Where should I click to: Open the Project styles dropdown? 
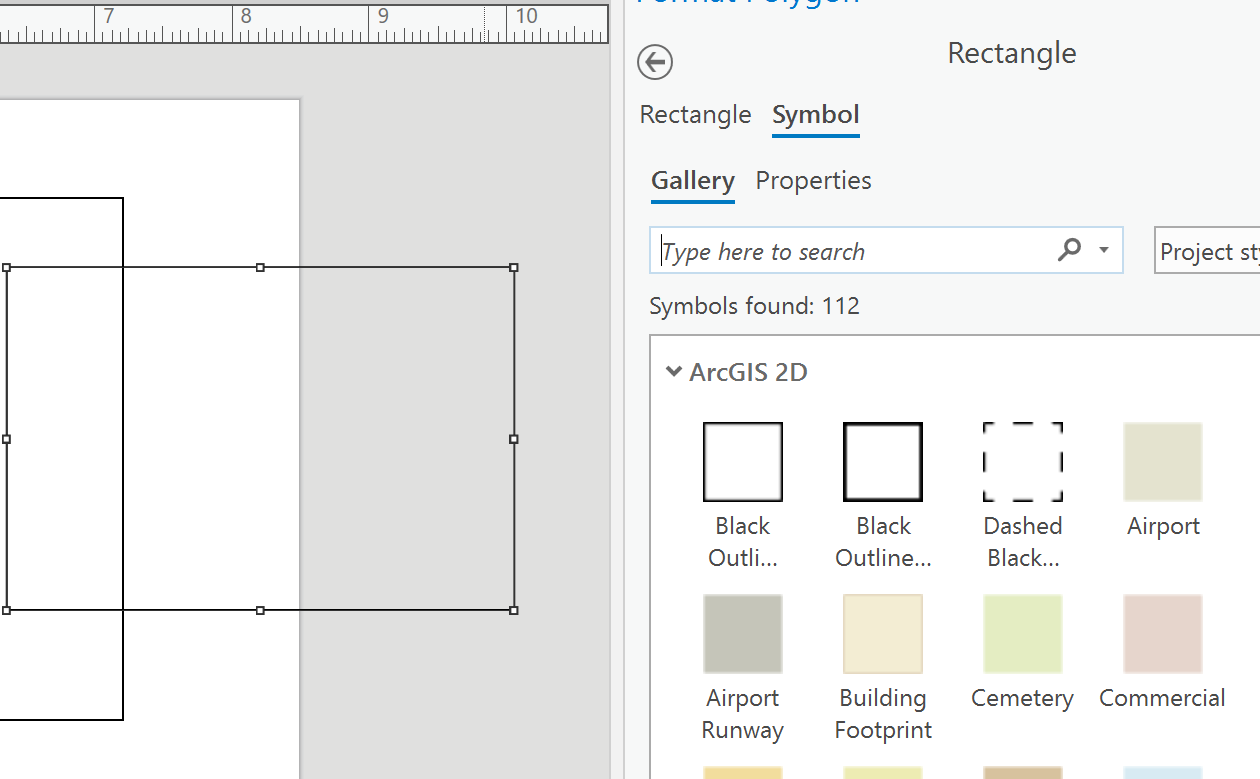pyautogui.click(x=1208, y=251)
